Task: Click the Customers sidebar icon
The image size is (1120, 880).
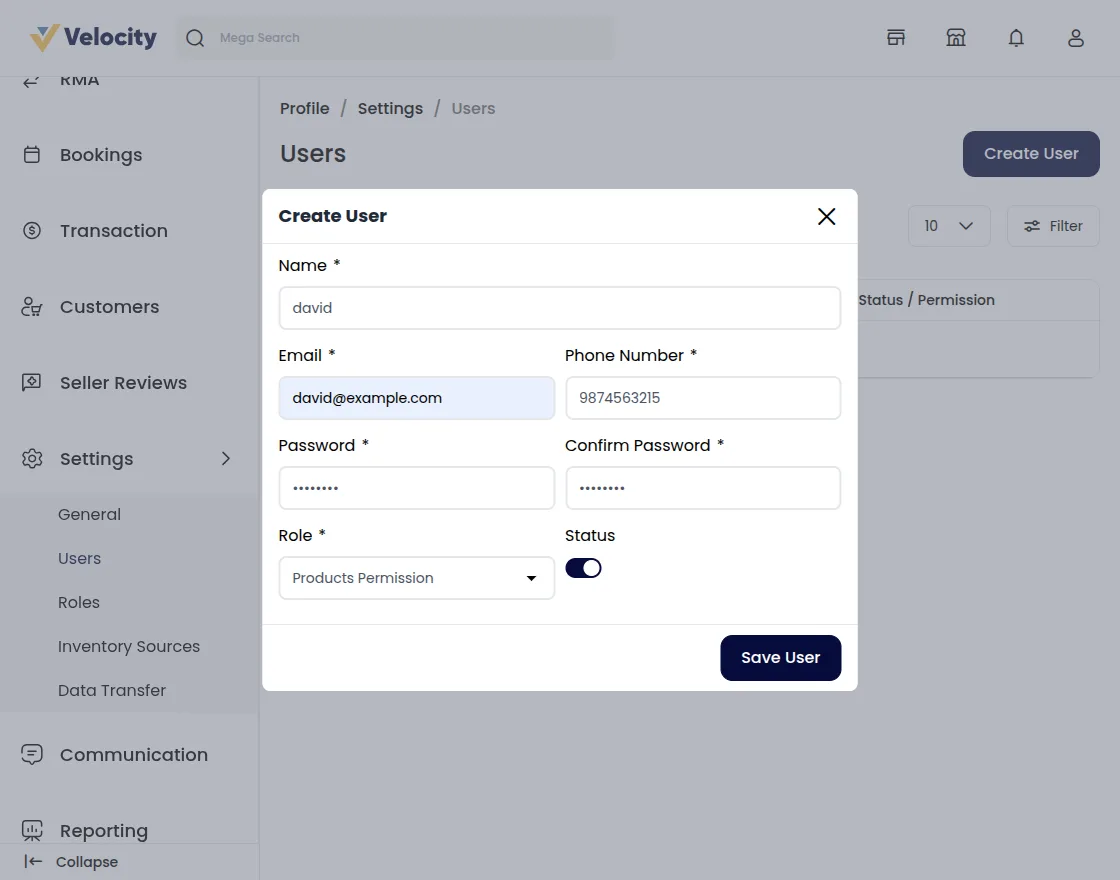Action: coord(31,307)
